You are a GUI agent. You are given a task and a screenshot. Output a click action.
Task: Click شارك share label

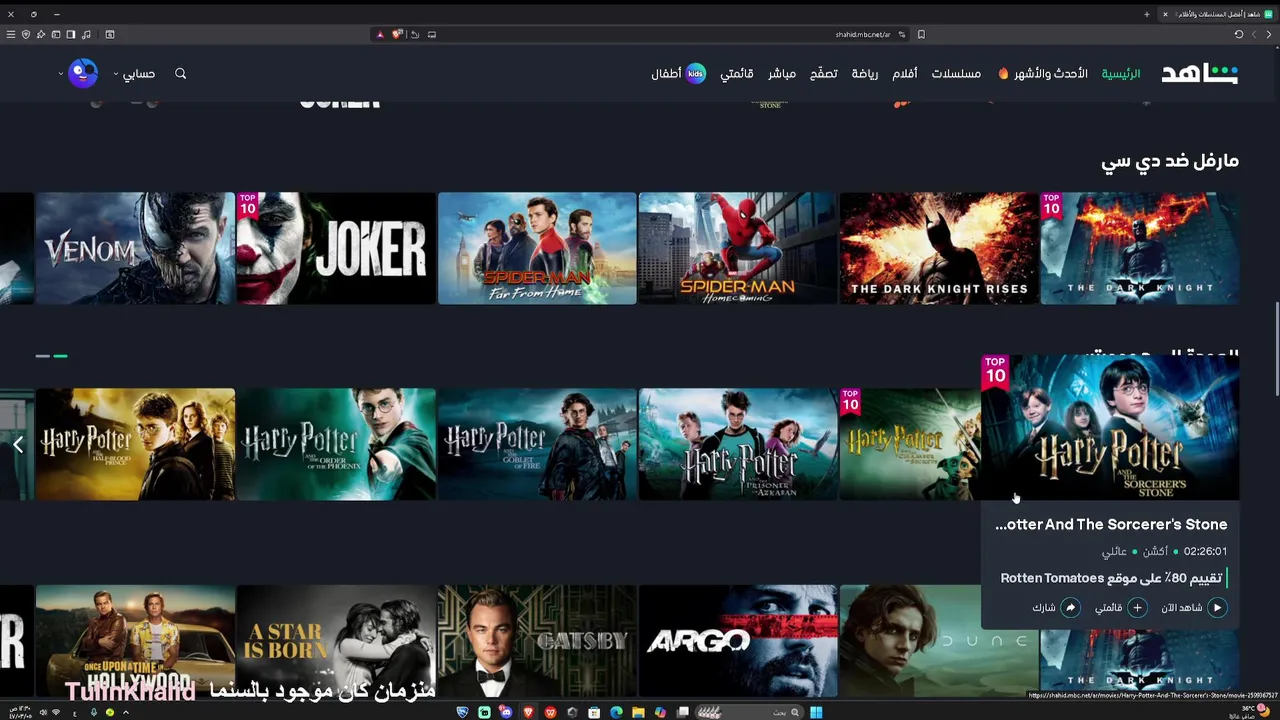[x=1044, y=607]
